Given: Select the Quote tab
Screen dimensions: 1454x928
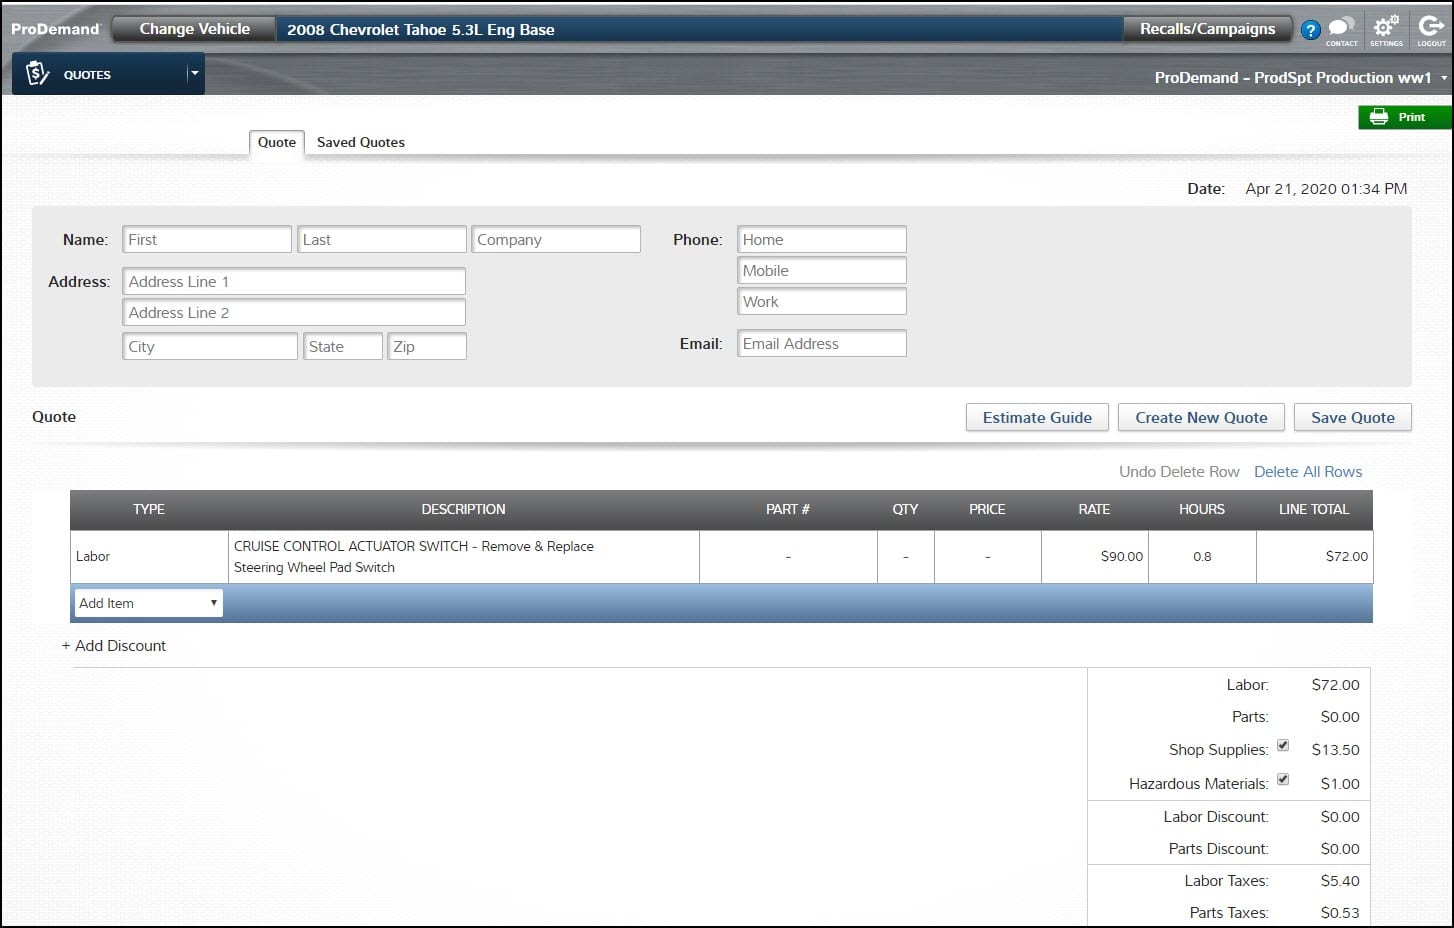Looking at the screenshot, I should coord(276,142).
